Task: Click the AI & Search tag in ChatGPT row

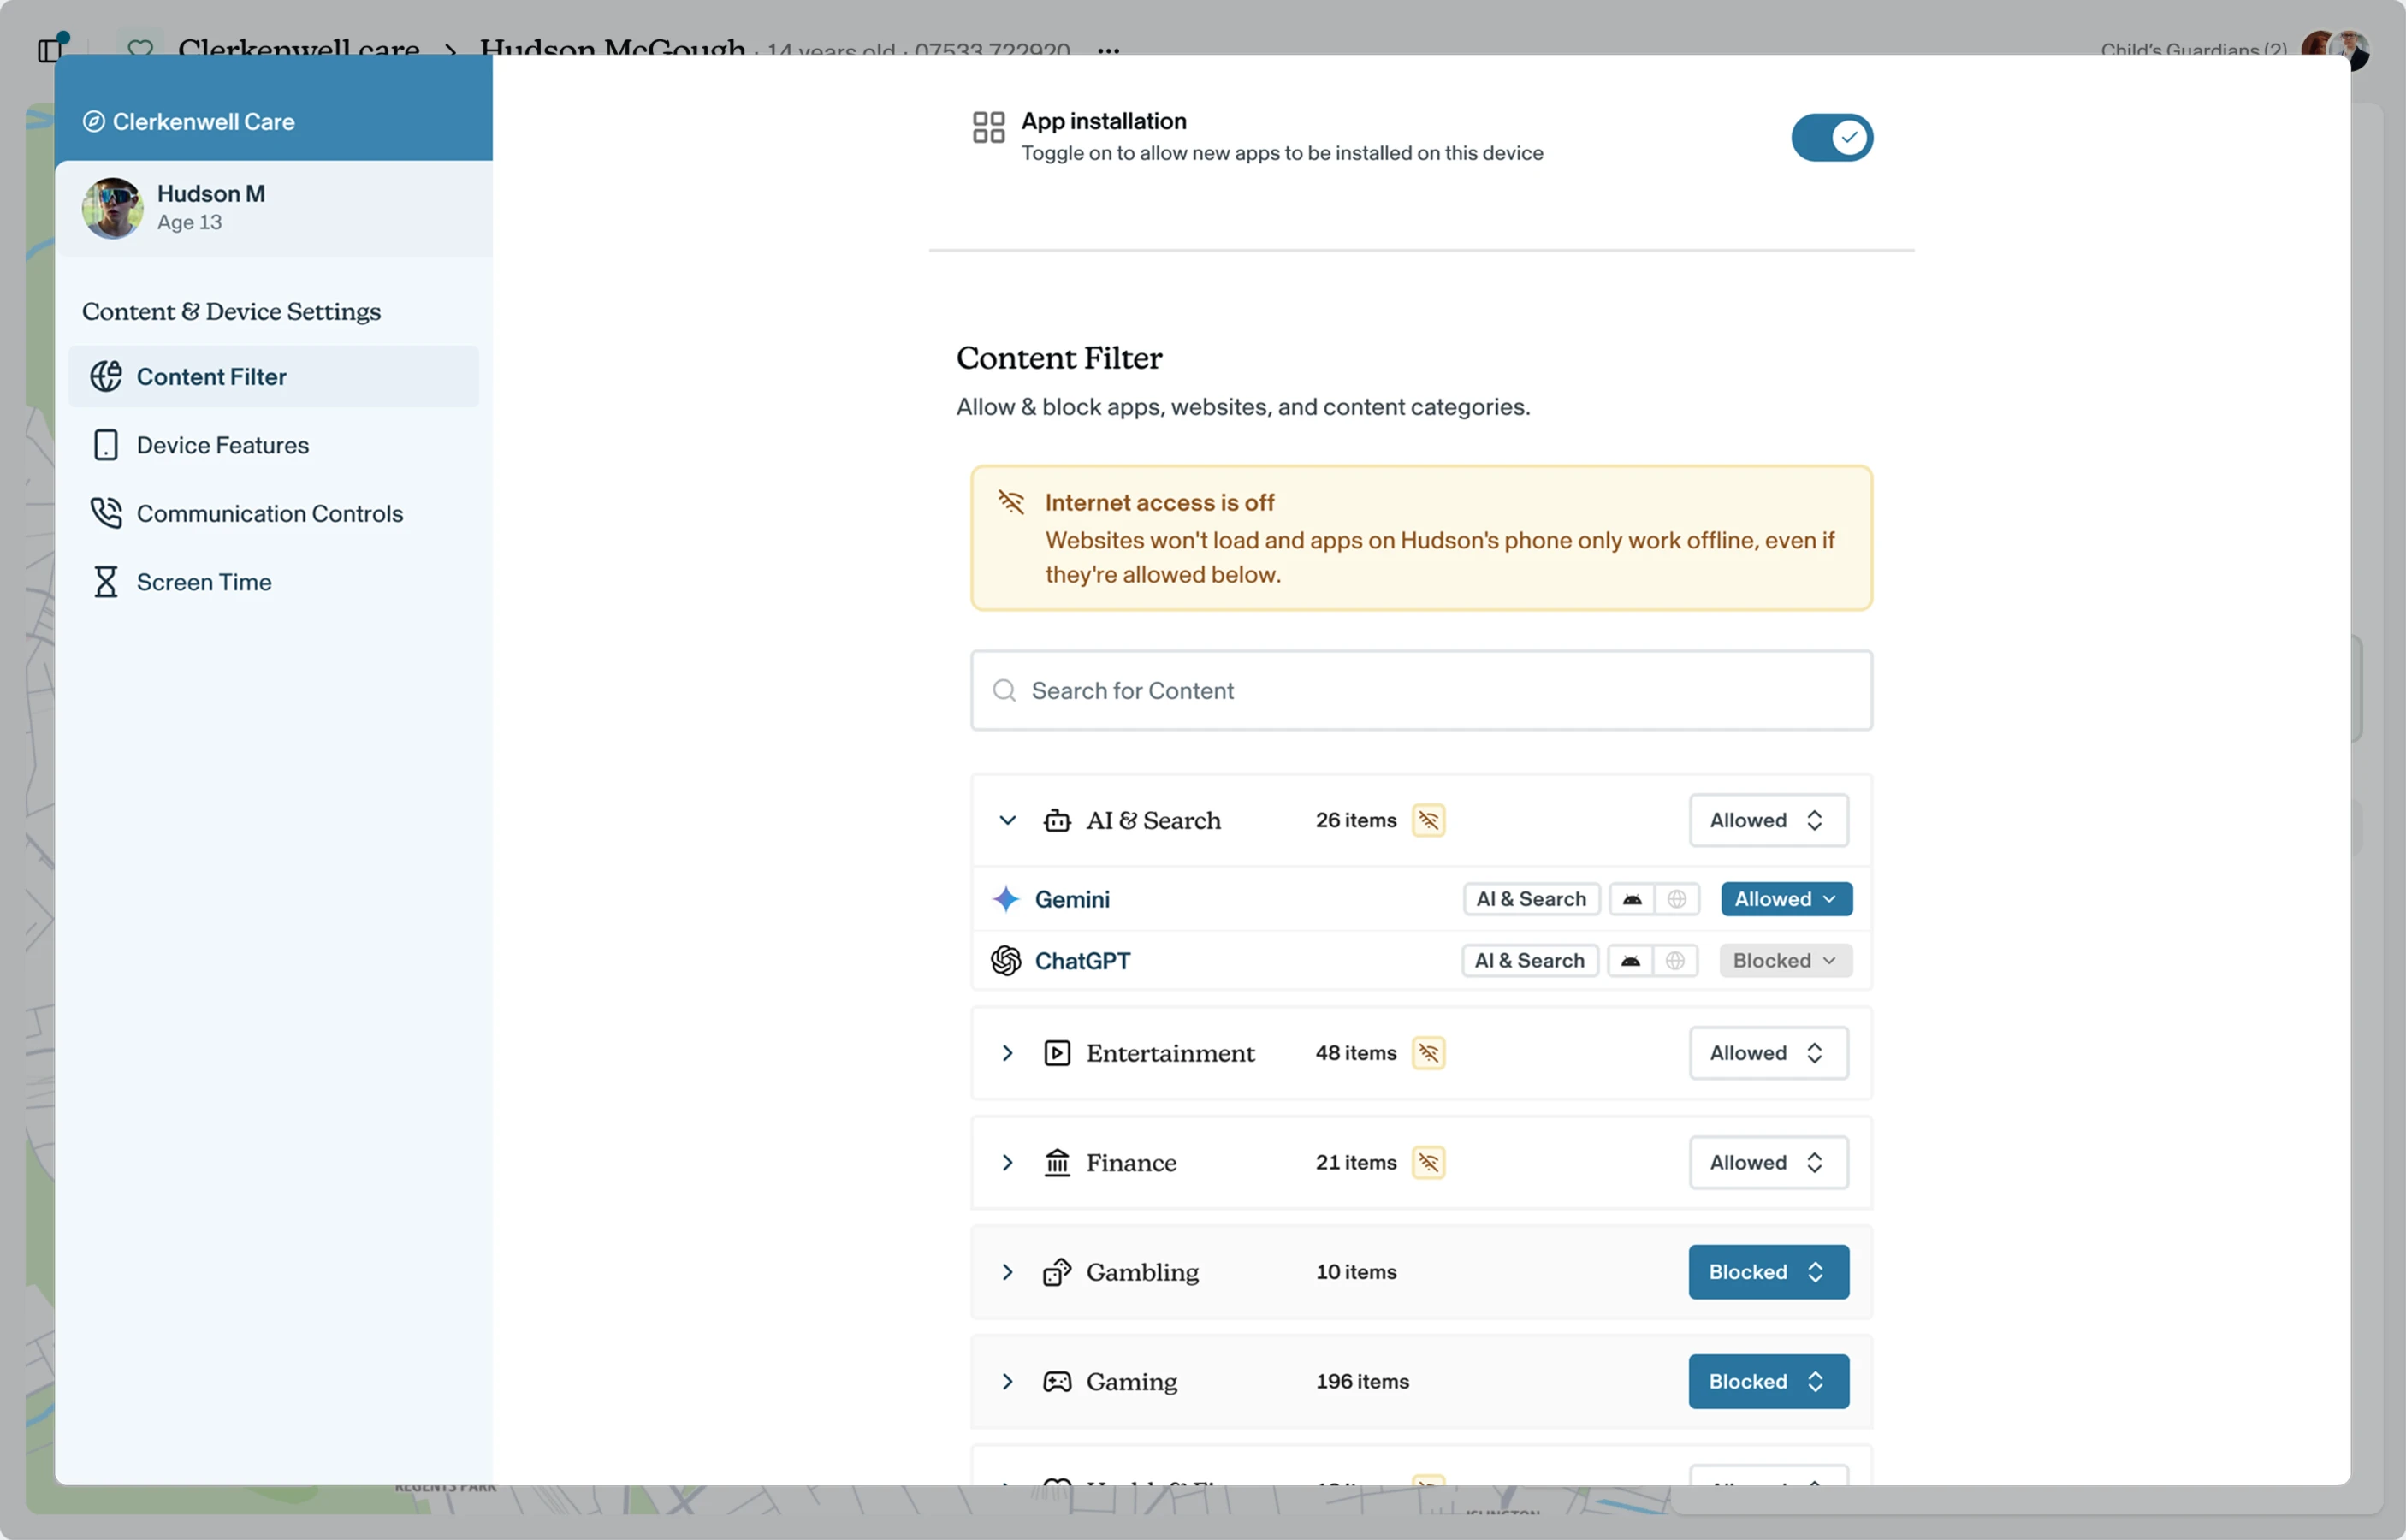Action: coord(1529,960)
